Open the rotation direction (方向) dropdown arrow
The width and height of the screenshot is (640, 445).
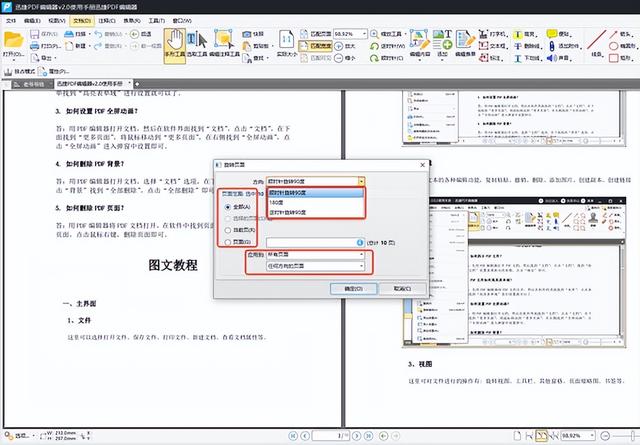click(x=361, y=181)
